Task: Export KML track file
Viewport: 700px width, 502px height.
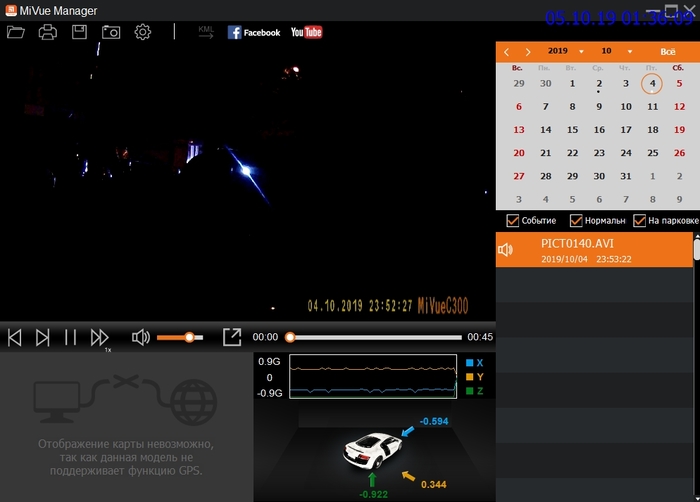Action: click(x=206, y=32)
